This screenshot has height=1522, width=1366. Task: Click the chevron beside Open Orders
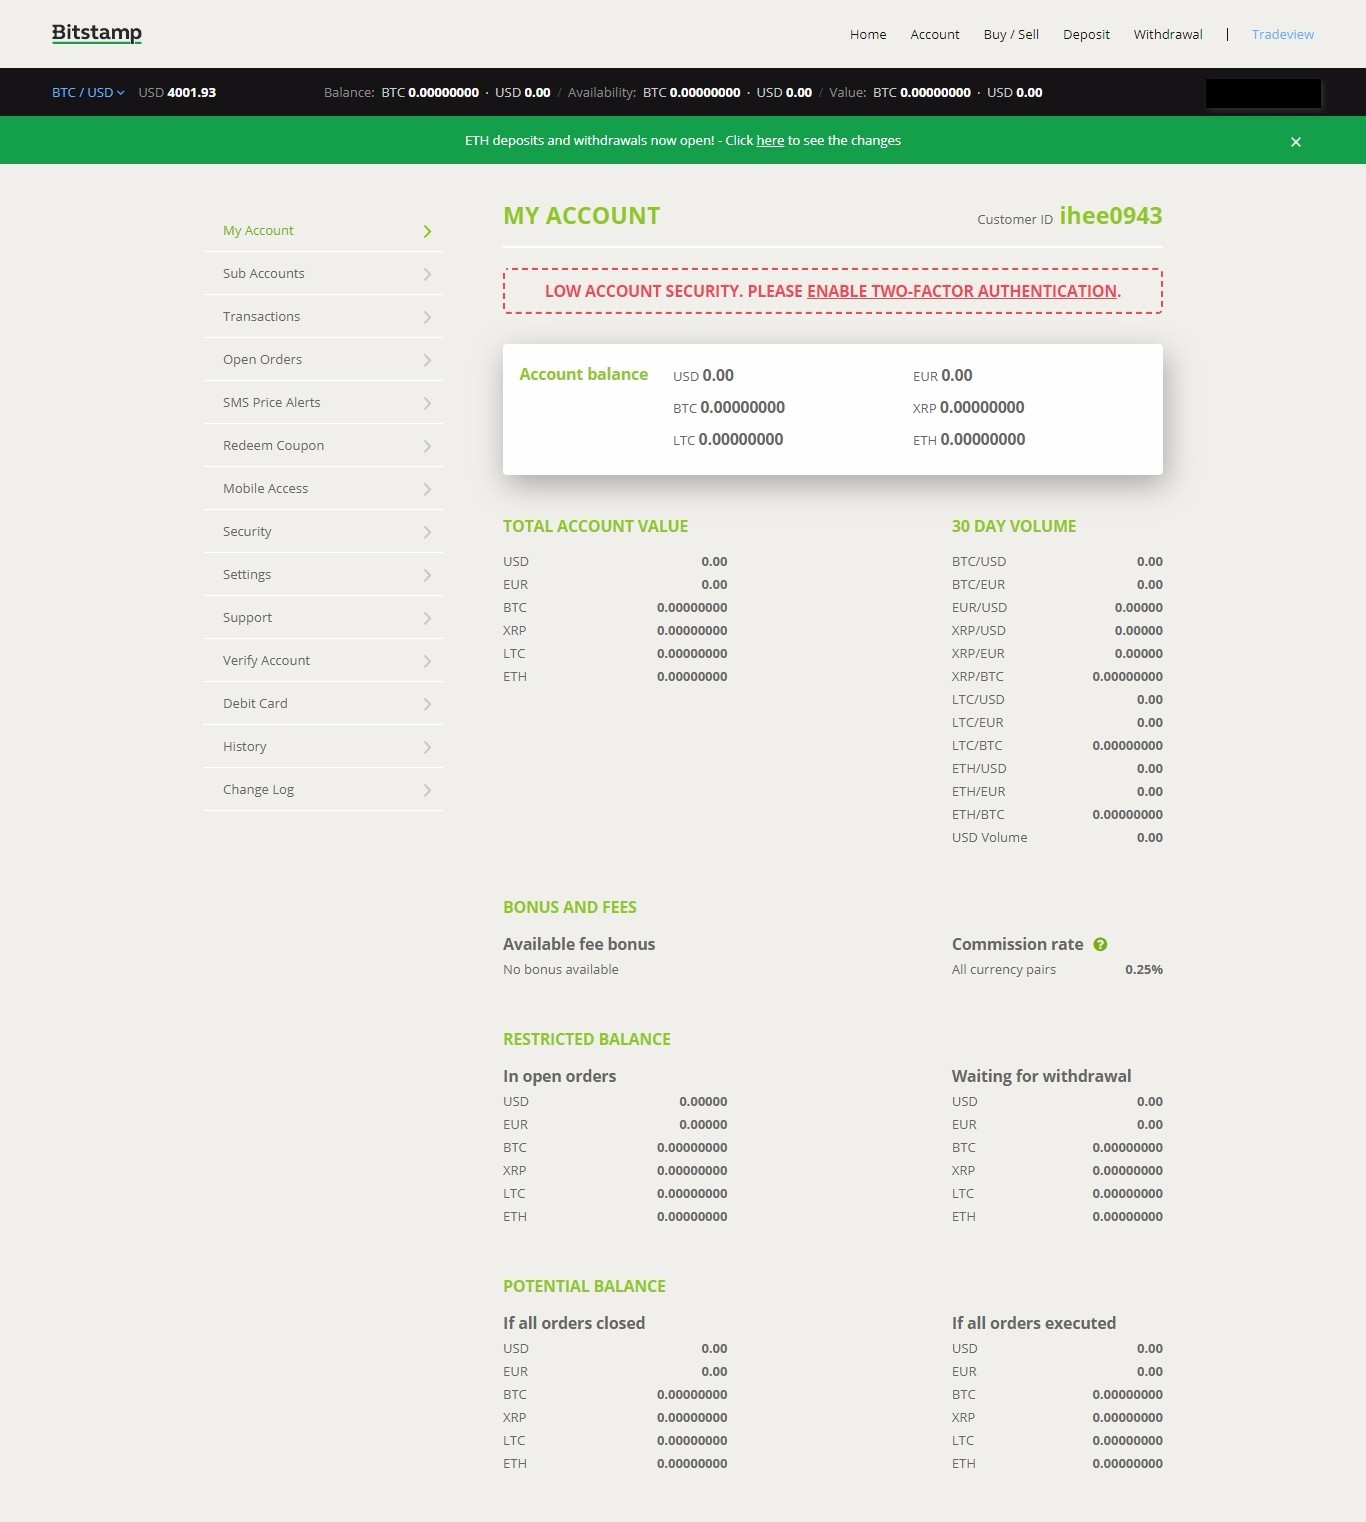427,360
